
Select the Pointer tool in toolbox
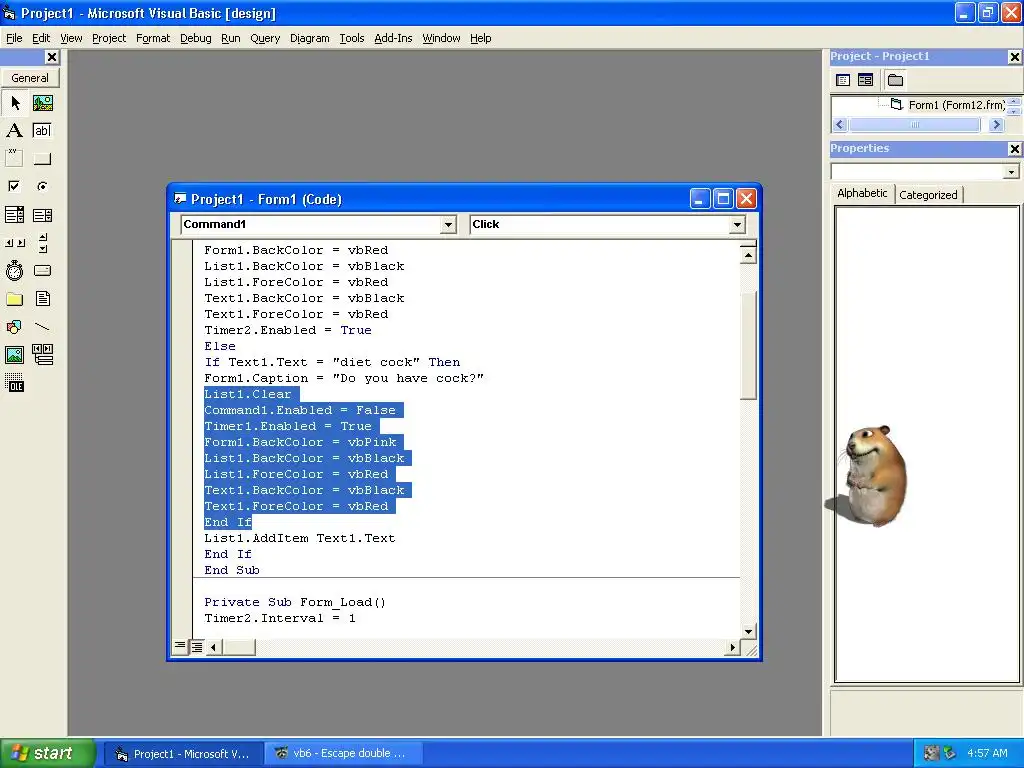point(15,103)
